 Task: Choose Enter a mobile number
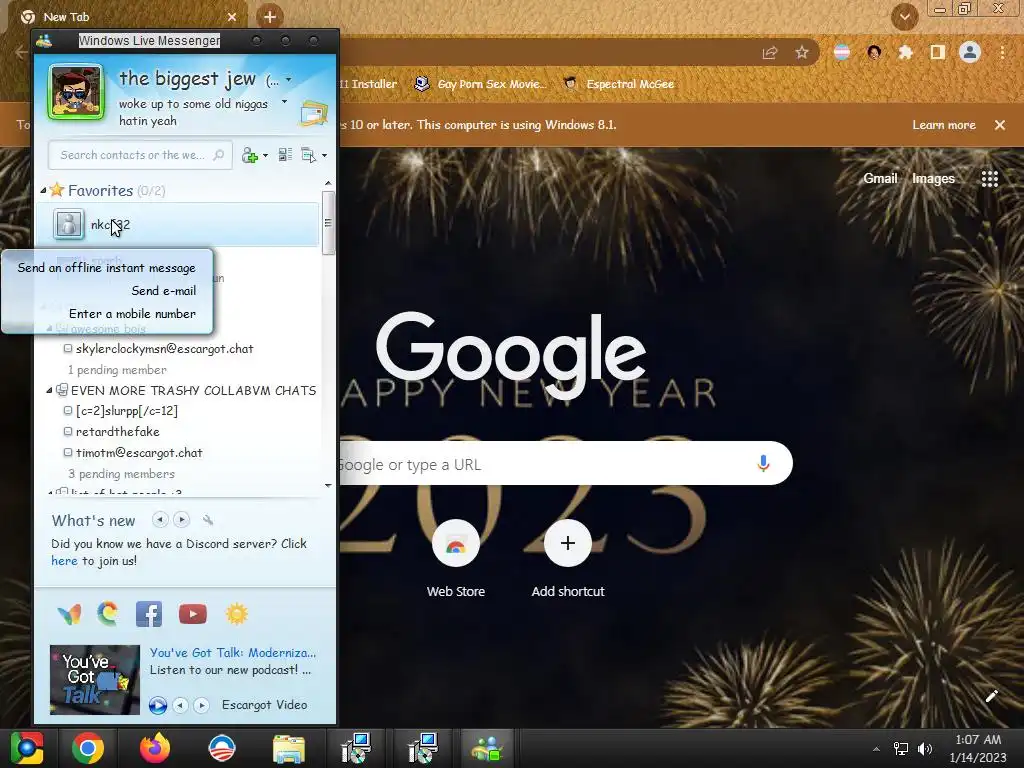[133, 313]
